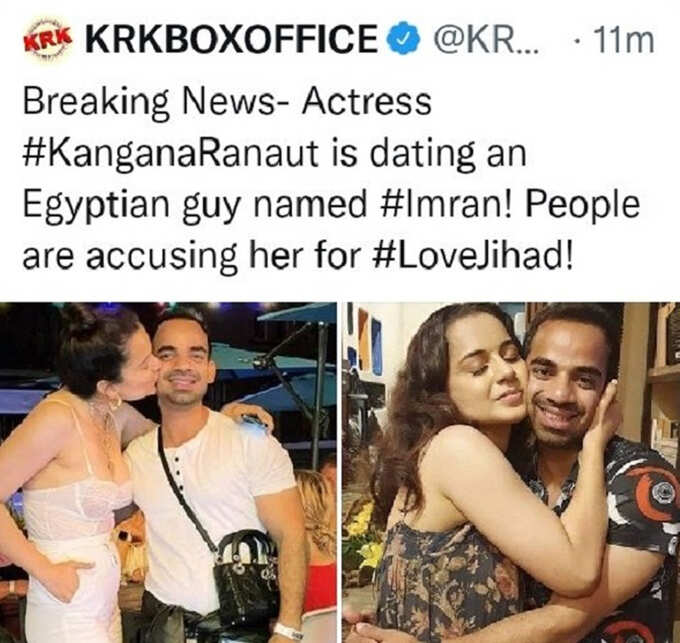Open the #LoveJihad hashtag

(x=474, y=255)
